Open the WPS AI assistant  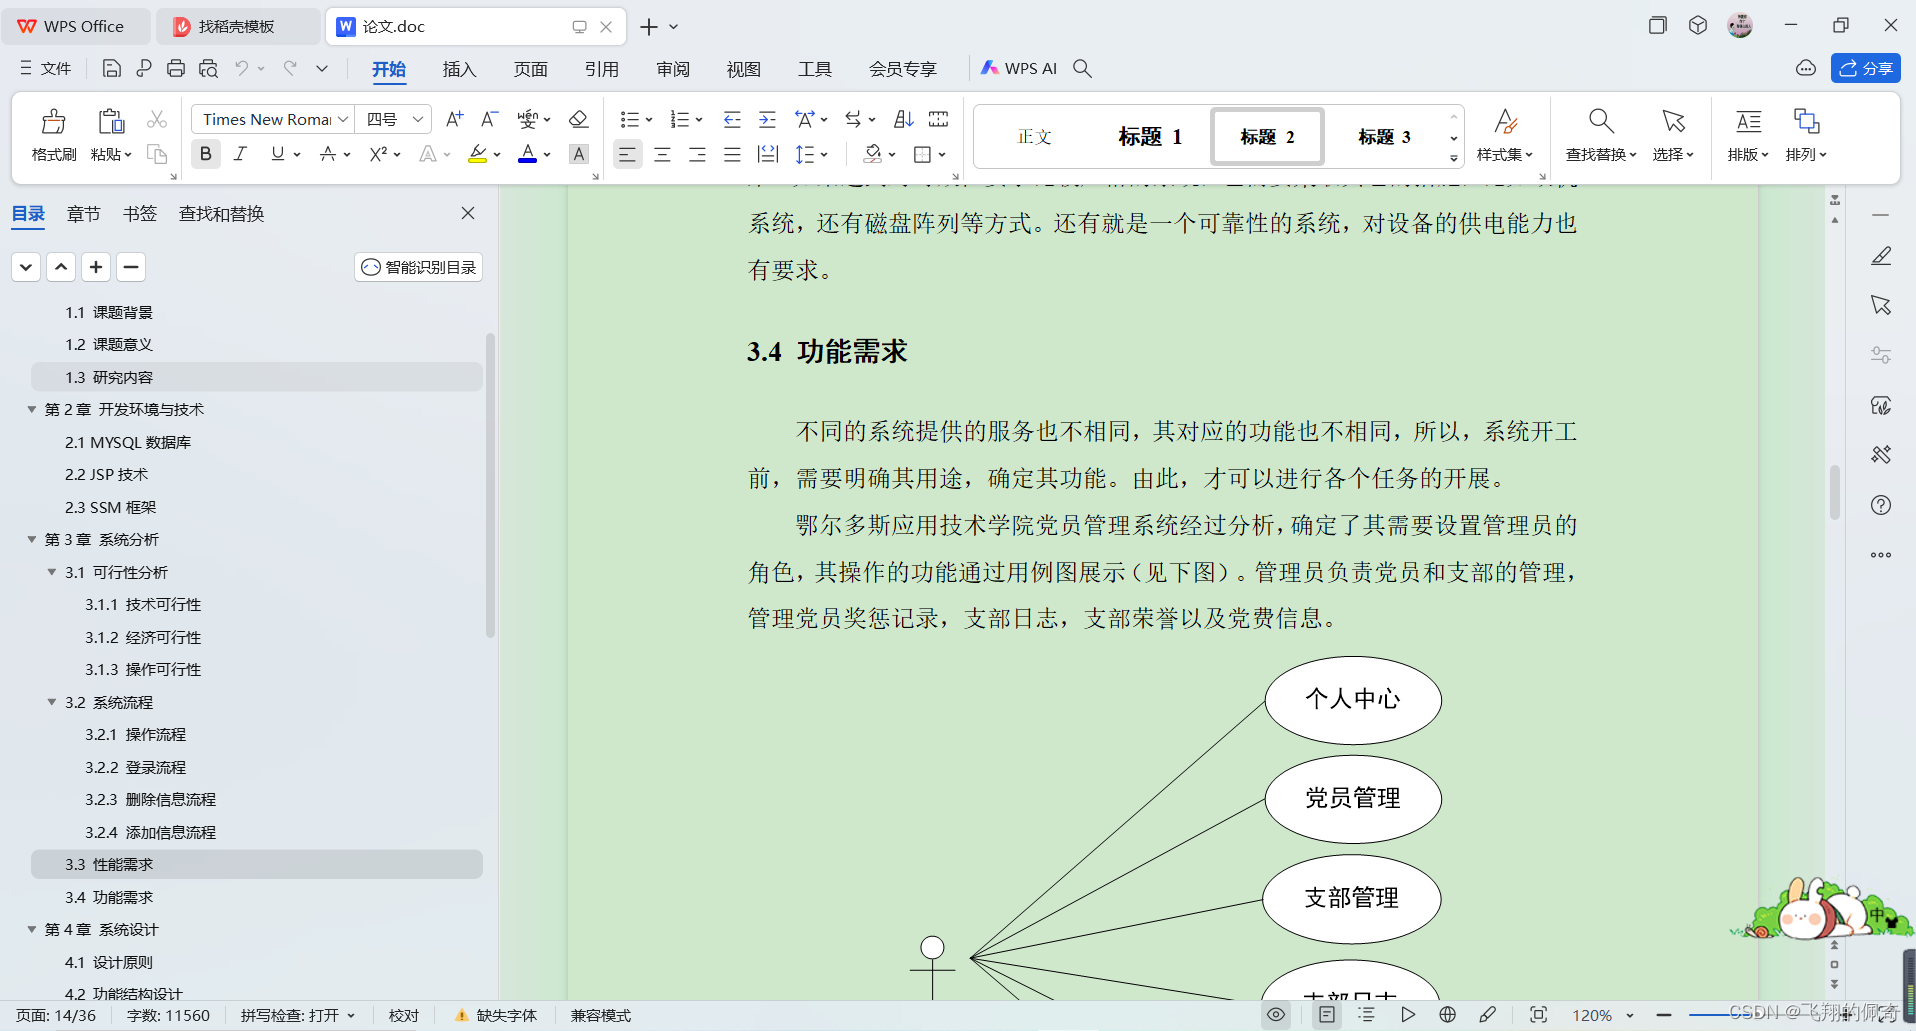click(1019, 68)
